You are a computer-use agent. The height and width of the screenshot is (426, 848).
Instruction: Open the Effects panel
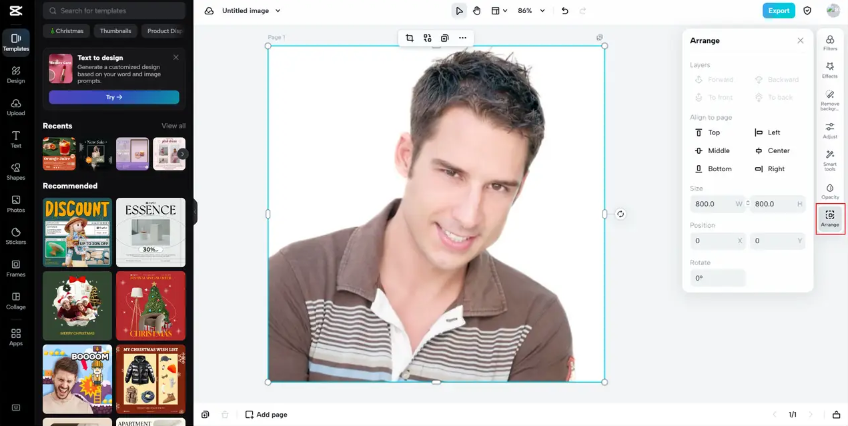click(x=830, y=70)
